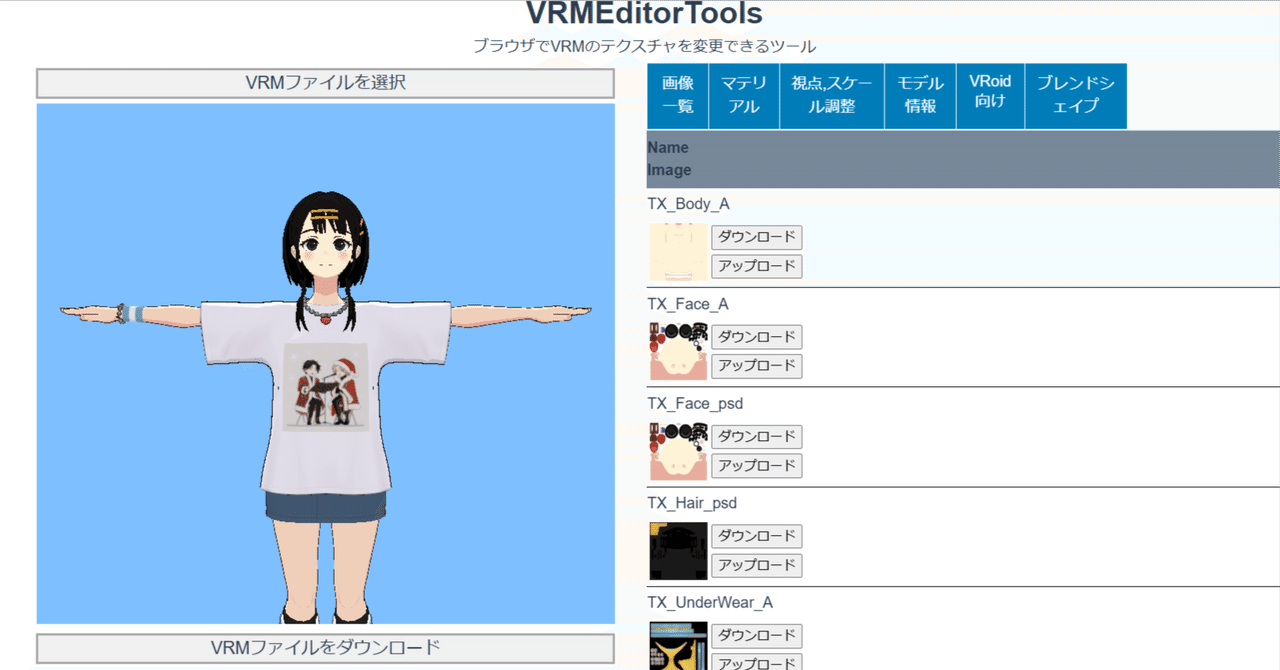The height and width of the screenshot is (670, 1280).
Task: Click the VRMファイルをダウンロード button
Action: (x=325, y=646)
